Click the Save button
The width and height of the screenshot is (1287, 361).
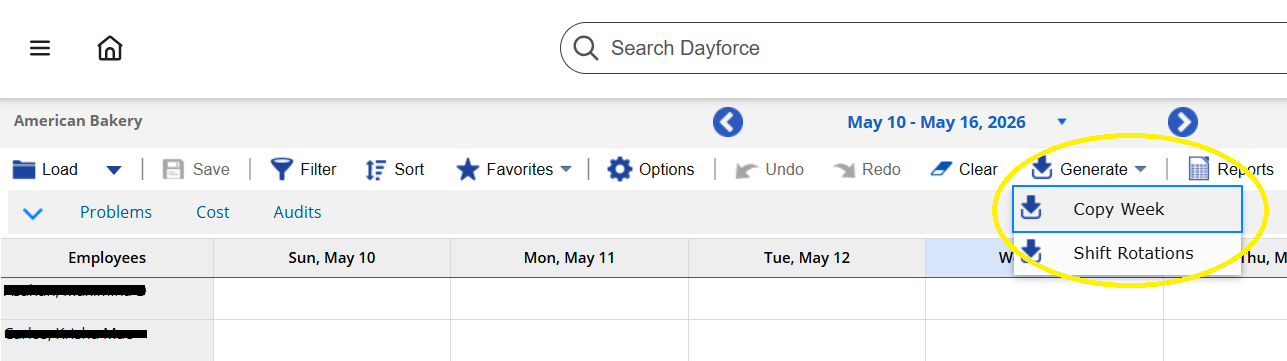pos(196,170)
